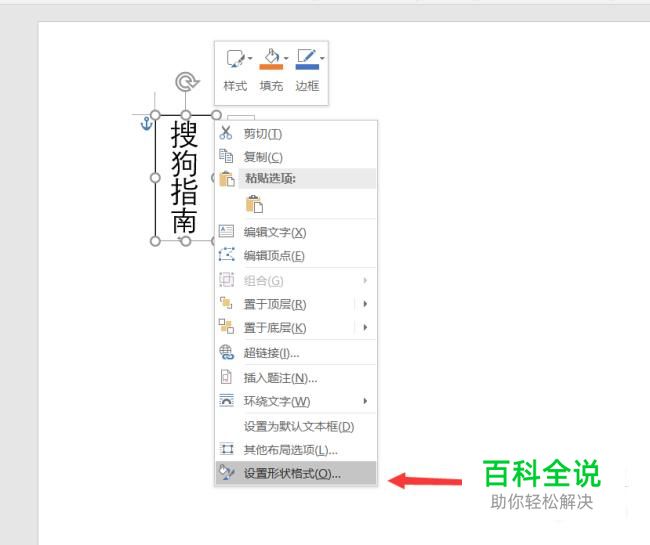The height and width of the screenshot is (545, 650).
Task: Click the 编辑文字 icon
Action: (226, 231)
